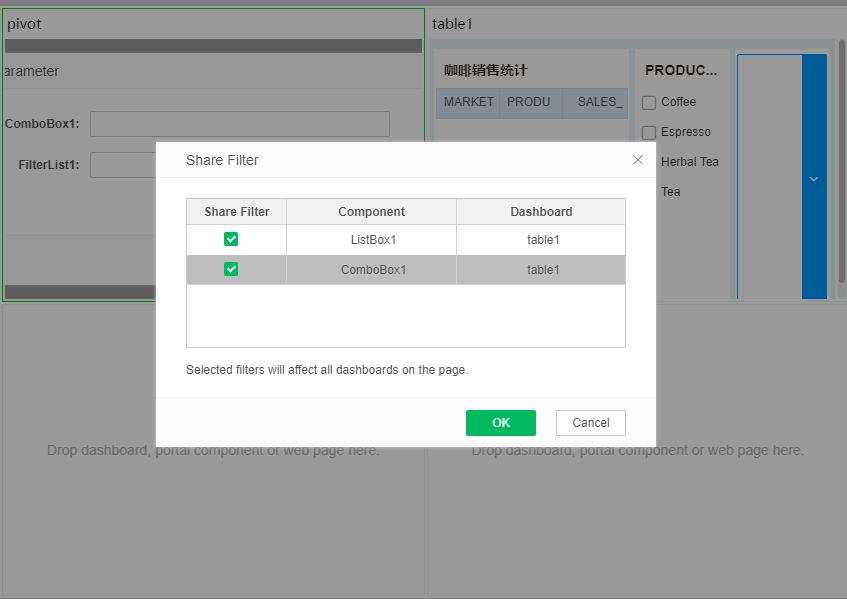Click the MARKET table column header

coord(468,103)
